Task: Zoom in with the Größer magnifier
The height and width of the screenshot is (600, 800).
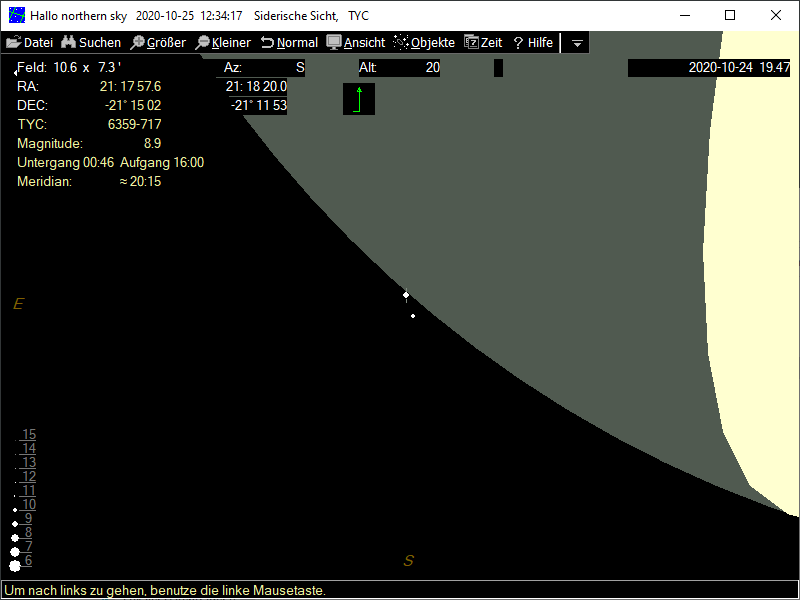Action: coord(158,43)
